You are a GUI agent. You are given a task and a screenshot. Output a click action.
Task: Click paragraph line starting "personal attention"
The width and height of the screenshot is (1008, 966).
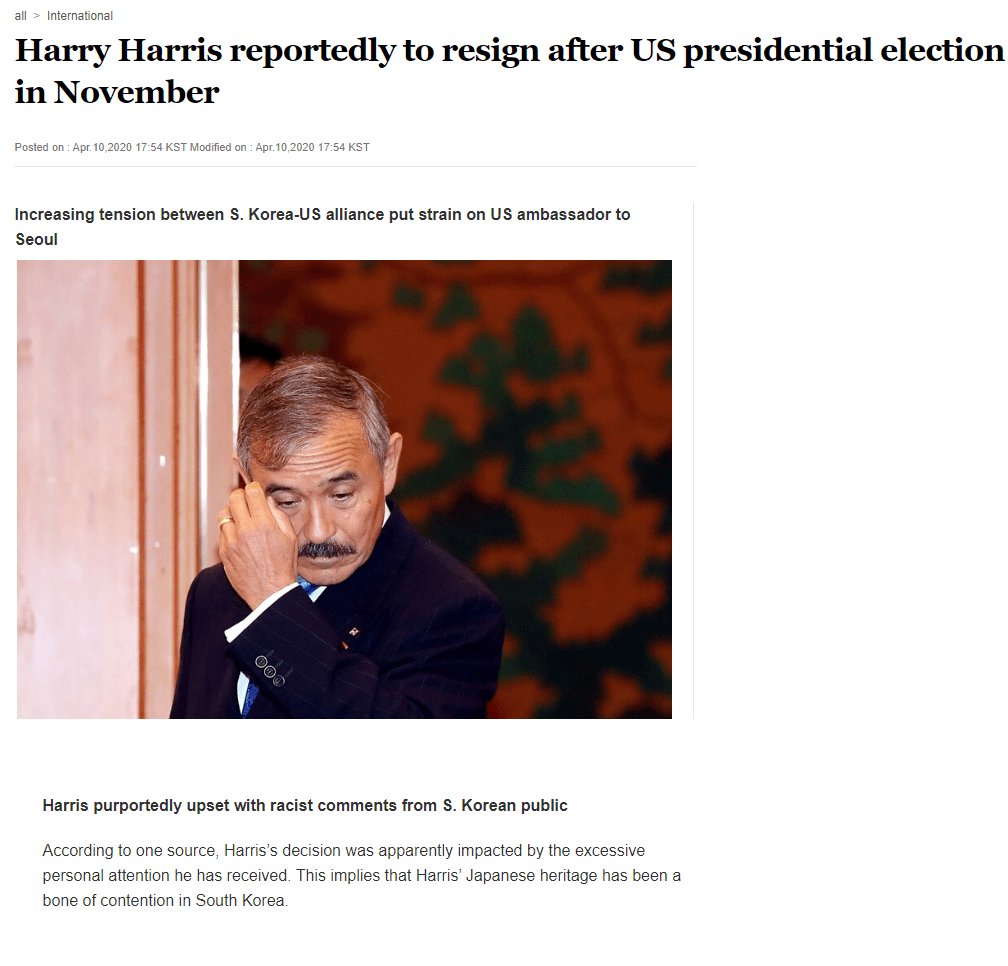click(x=361, y=876)
